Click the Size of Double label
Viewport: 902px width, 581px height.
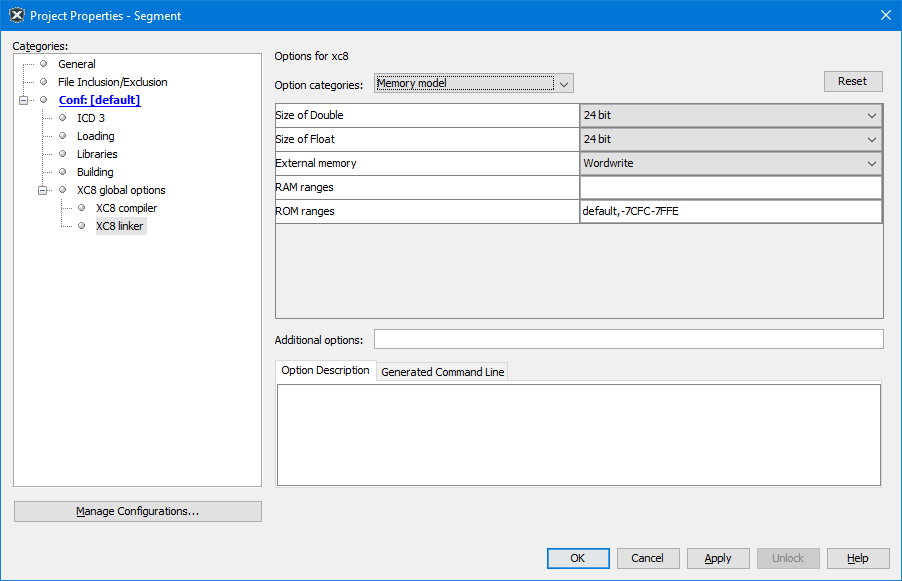[x=309, y=115]
